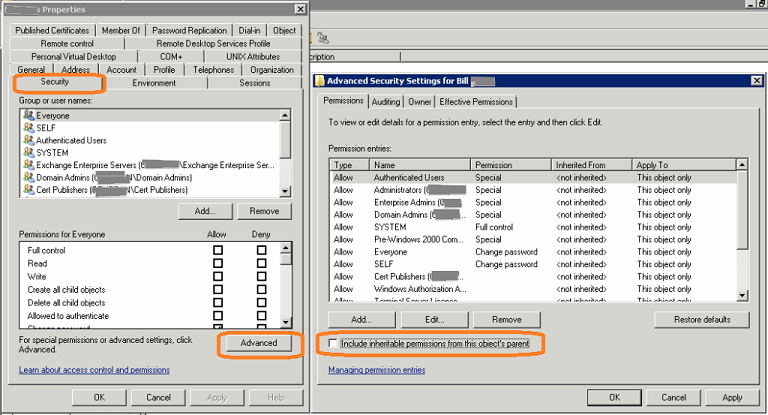The width and height of the screenshot is (768, 415).
Task: Select the Windows Authorization A... entry
Action: coord(533,289)
